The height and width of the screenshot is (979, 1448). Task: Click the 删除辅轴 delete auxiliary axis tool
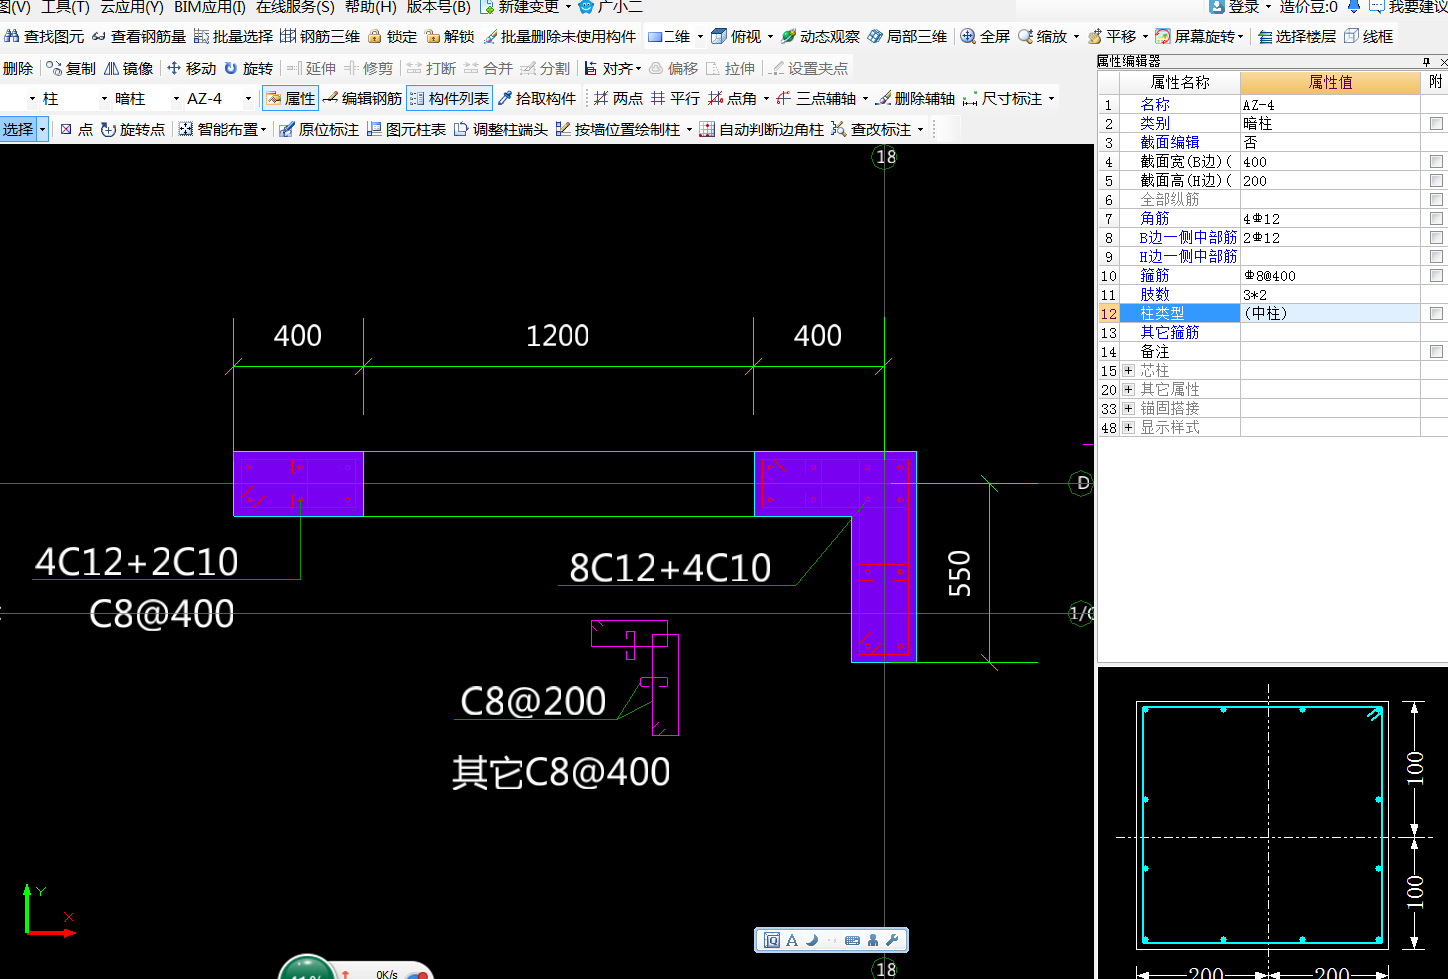915,98
